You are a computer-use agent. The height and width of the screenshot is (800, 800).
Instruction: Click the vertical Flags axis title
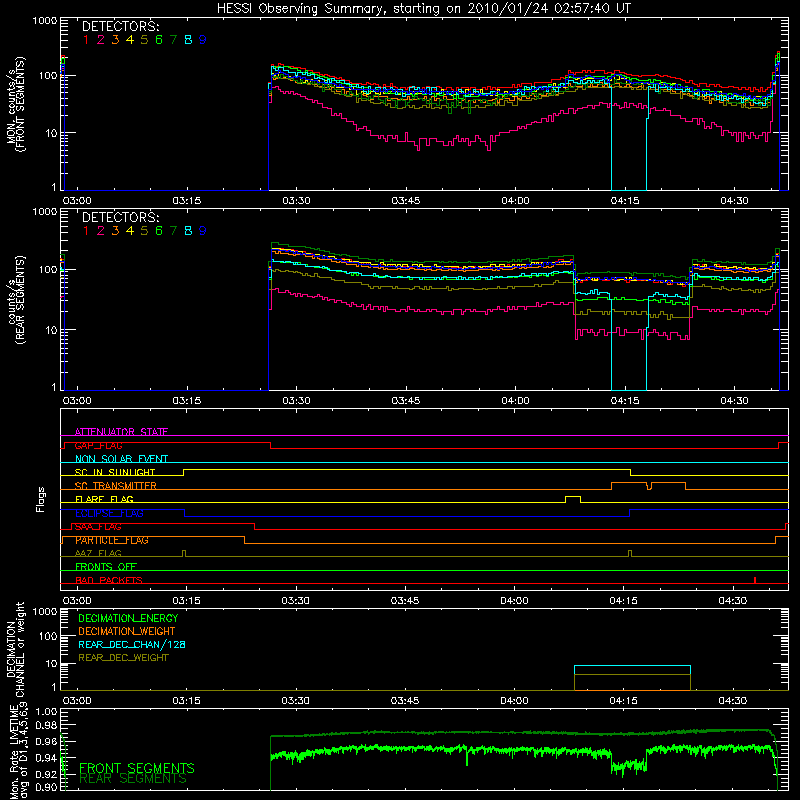point(41,499)
